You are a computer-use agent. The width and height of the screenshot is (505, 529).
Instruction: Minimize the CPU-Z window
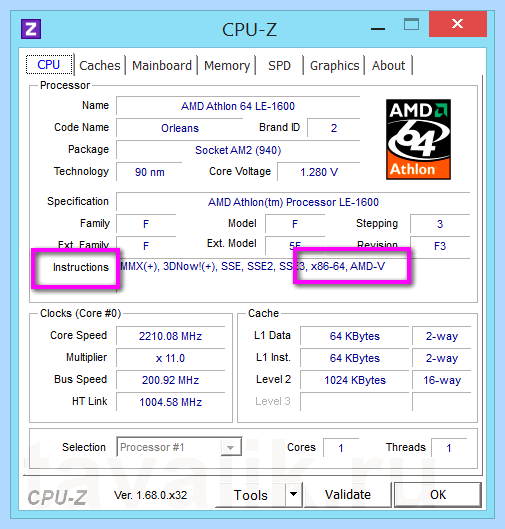378,29
